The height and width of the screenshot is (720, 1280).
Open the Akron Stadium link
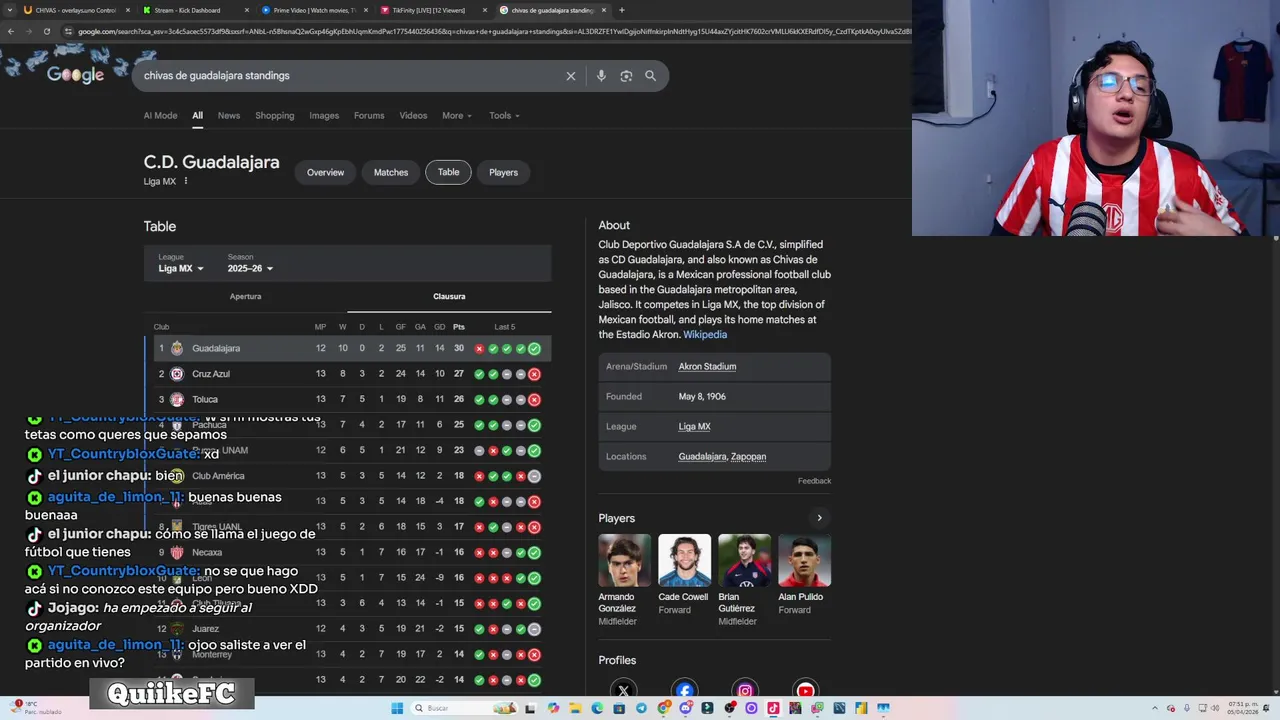(x=707, y=366)
